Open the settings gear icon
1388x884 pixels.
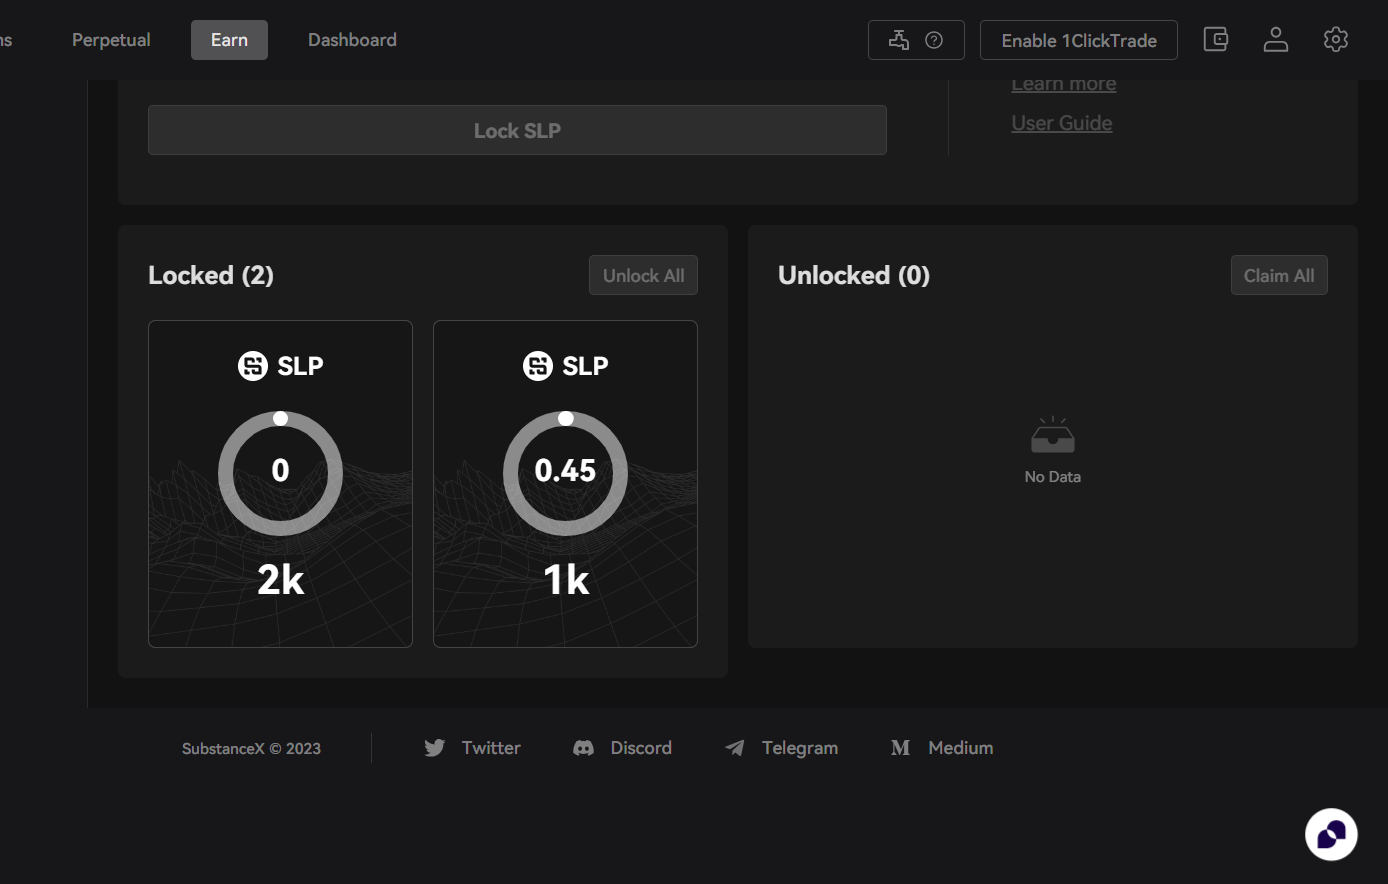[x=1336, y=40]
